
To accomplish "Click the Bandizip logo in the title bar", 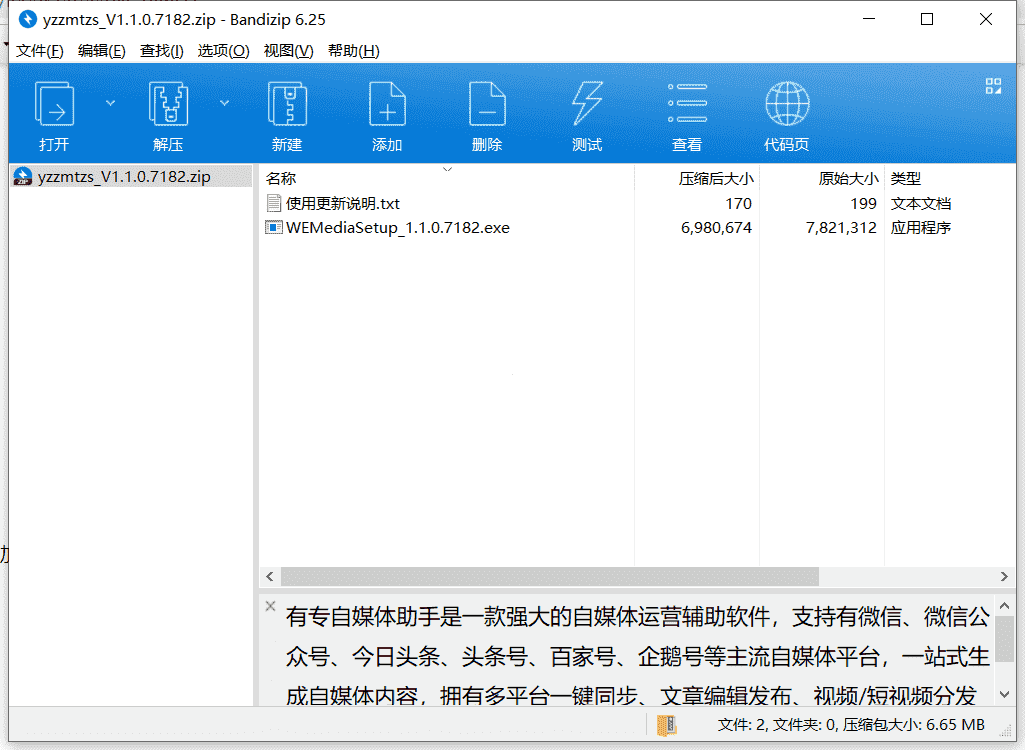I will click(27, 19).
